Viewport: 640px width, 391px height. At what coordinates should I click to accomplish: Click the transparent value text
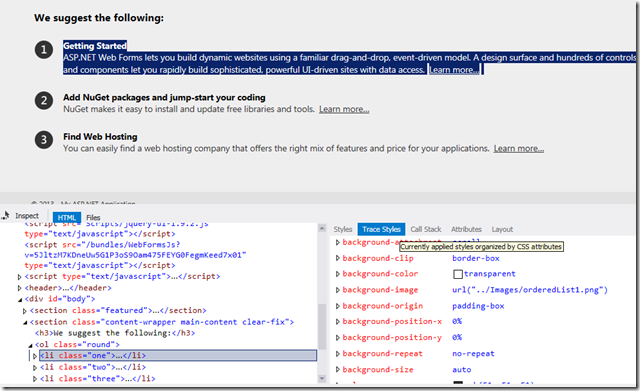490,274
